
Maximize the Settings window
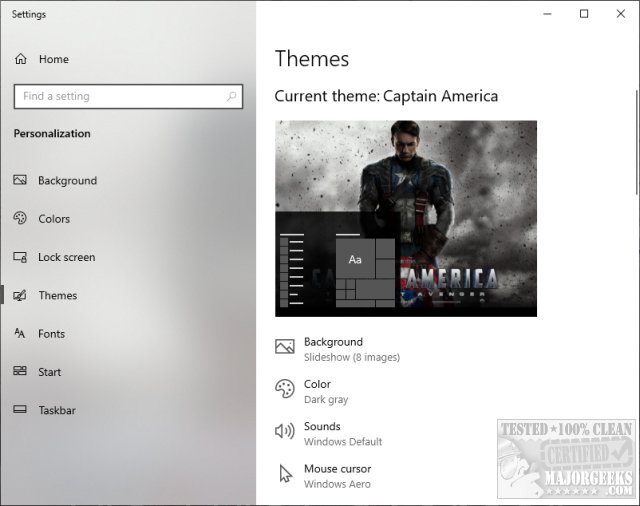584,14
